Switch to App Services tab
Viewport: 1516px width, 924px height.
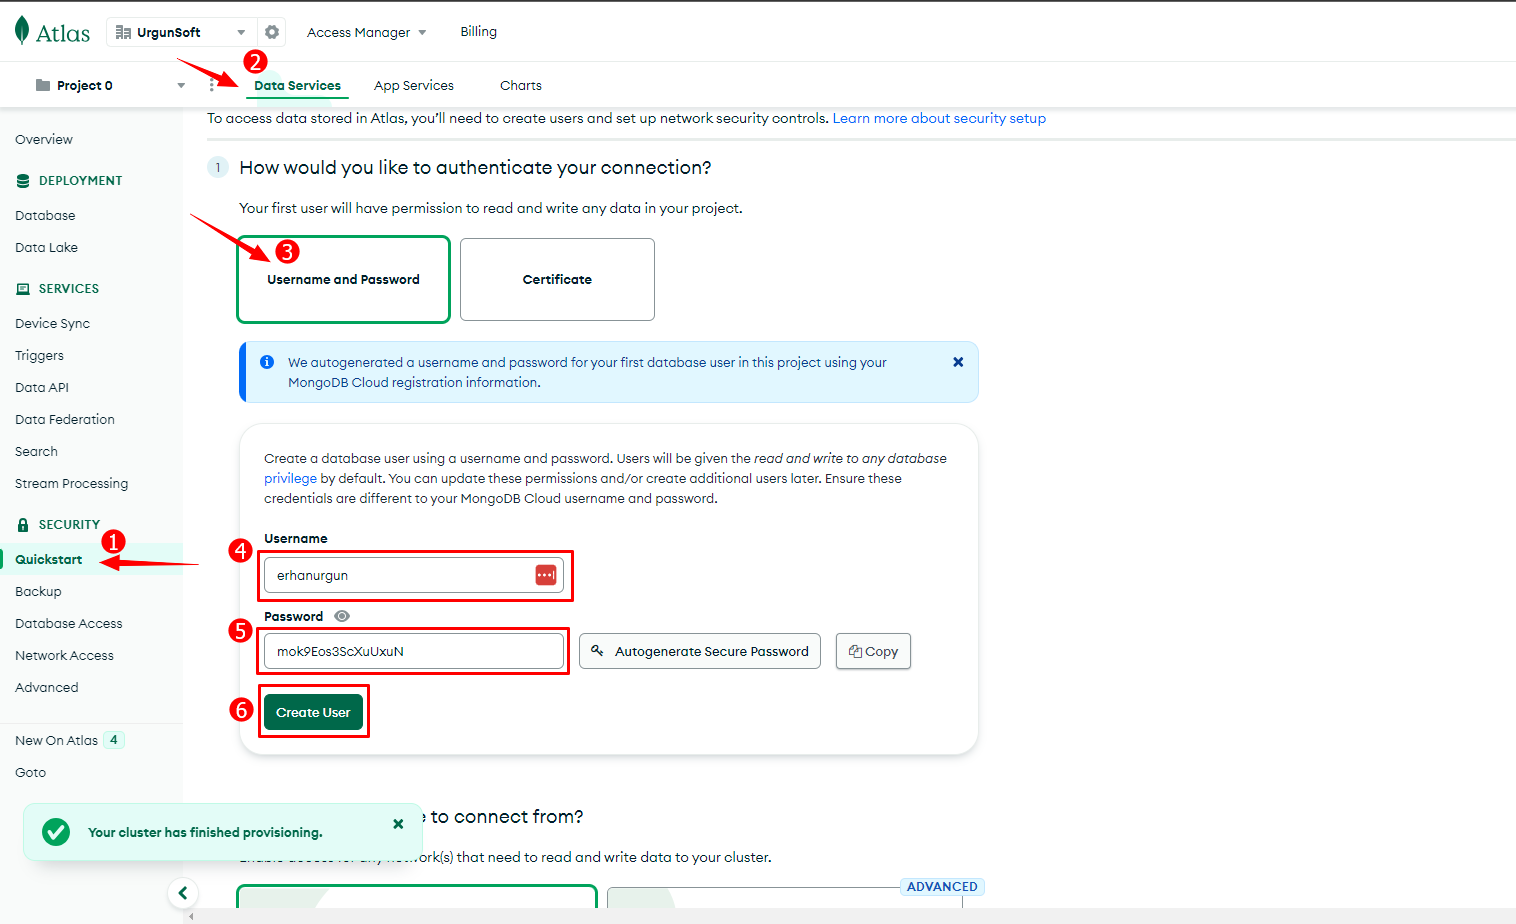[414, 85]
